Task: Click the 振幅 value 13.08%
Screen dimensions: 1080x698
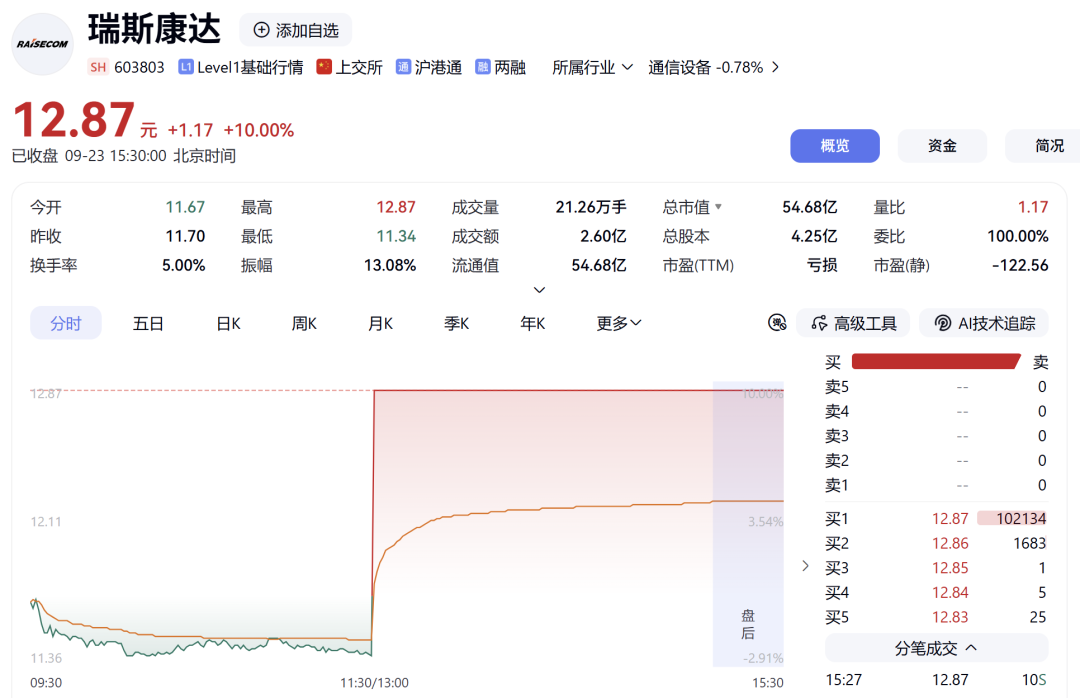Action: [390, 265]
